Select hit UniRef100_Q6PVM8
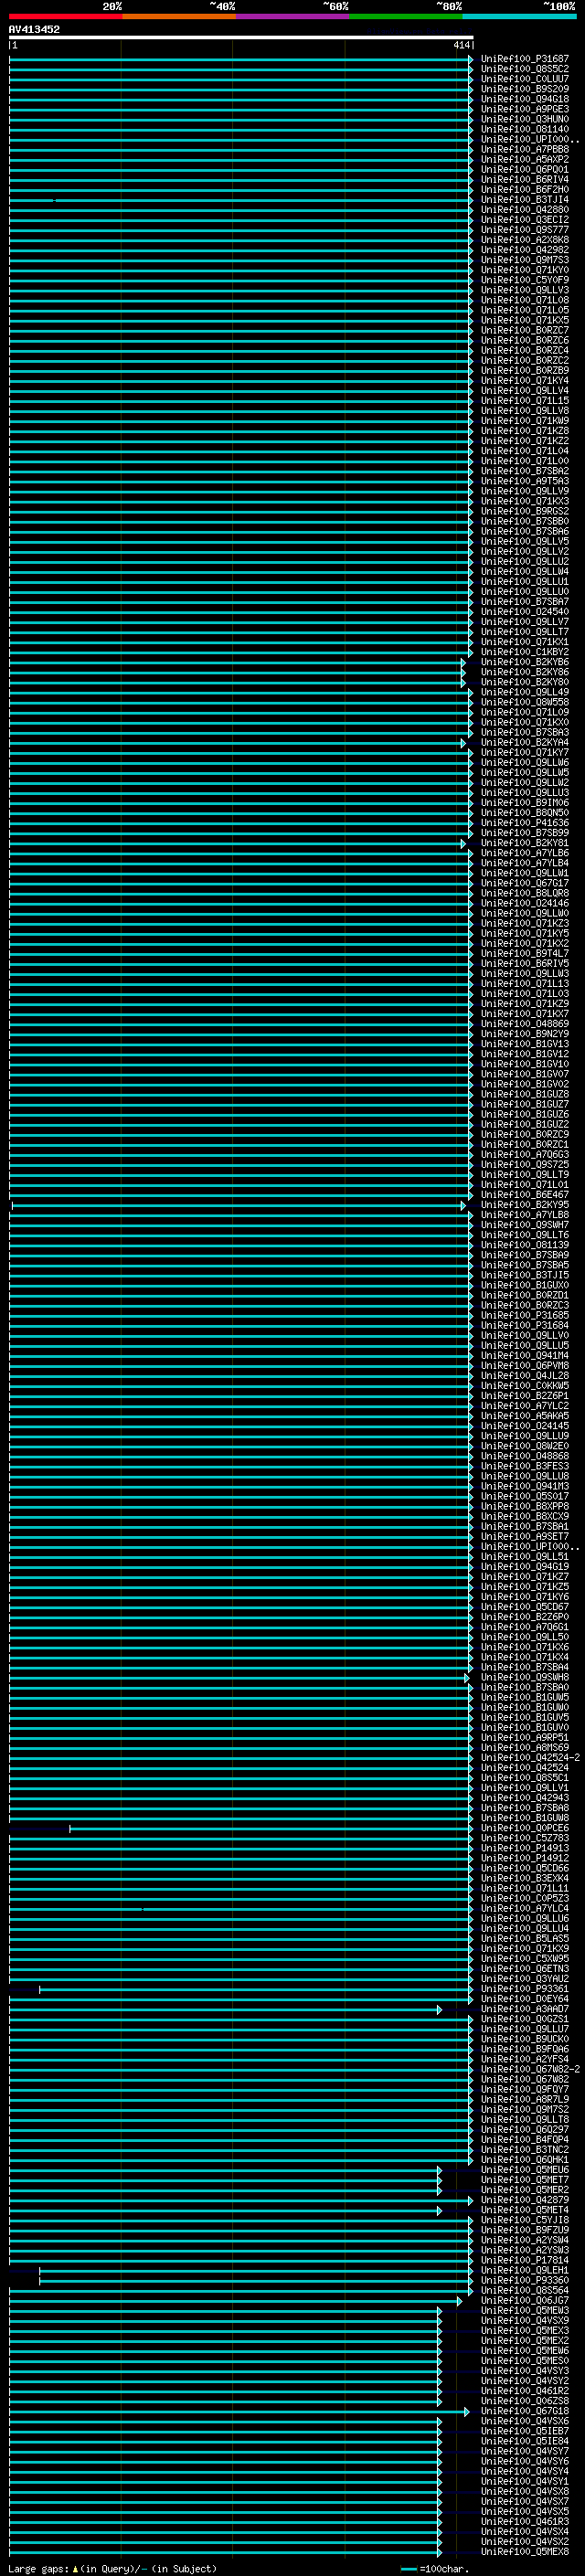 coord(524,1366)
